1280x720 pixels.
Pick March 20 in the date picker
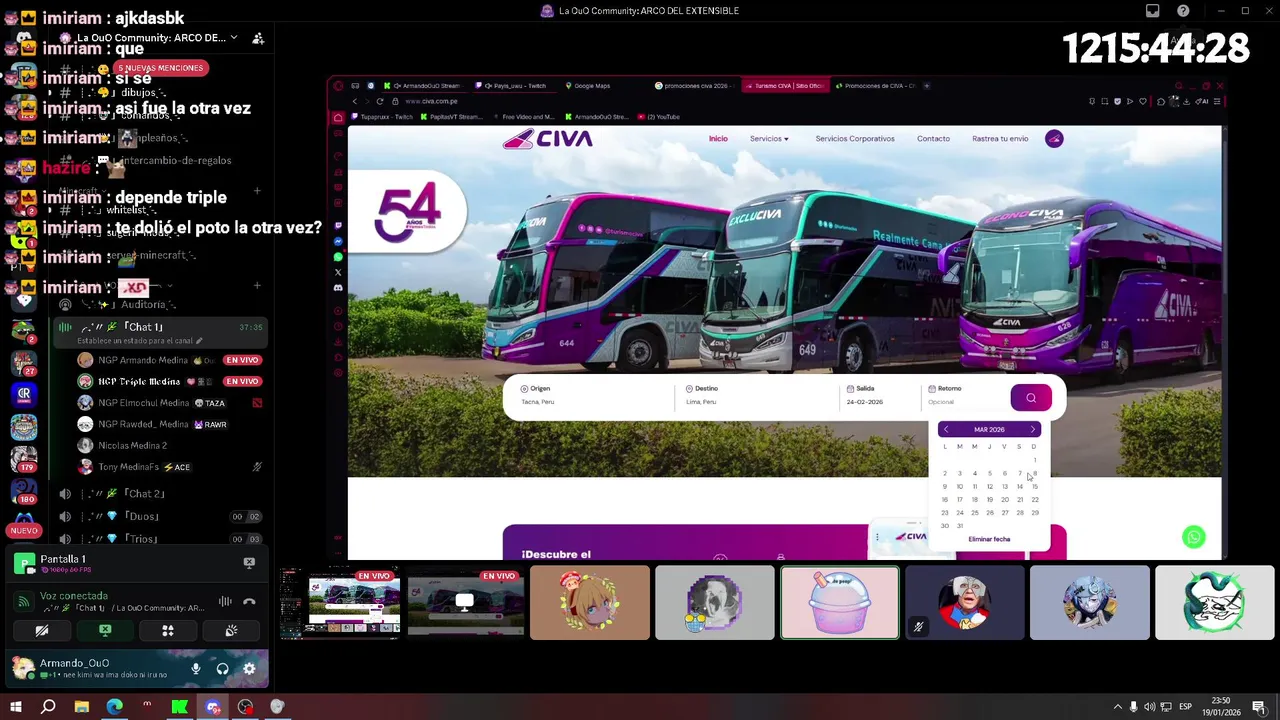[1005, 500]
